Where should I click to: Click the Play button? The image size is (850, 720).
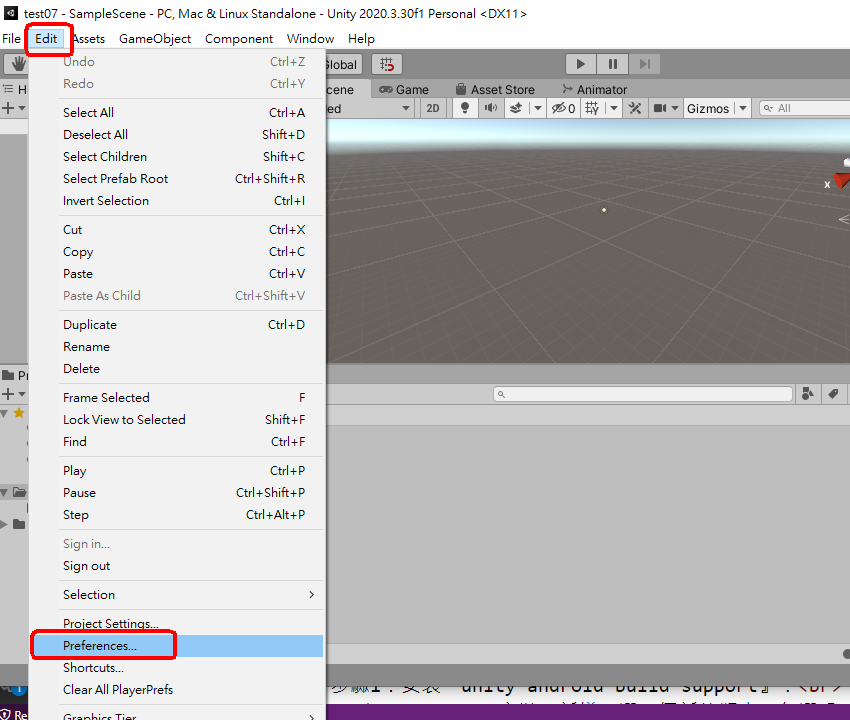[581, 64]
